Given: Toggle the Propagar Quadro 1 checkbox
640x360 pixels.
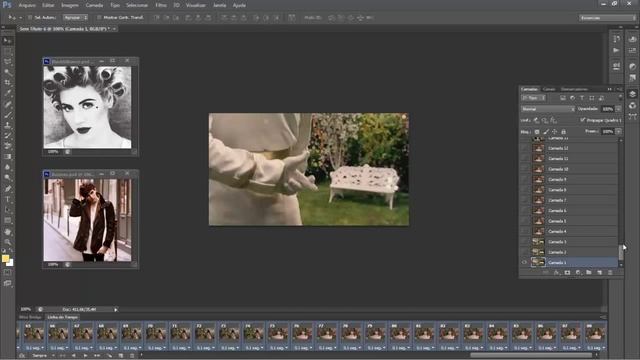Looking at the screenshot, I should pos(582,120).
